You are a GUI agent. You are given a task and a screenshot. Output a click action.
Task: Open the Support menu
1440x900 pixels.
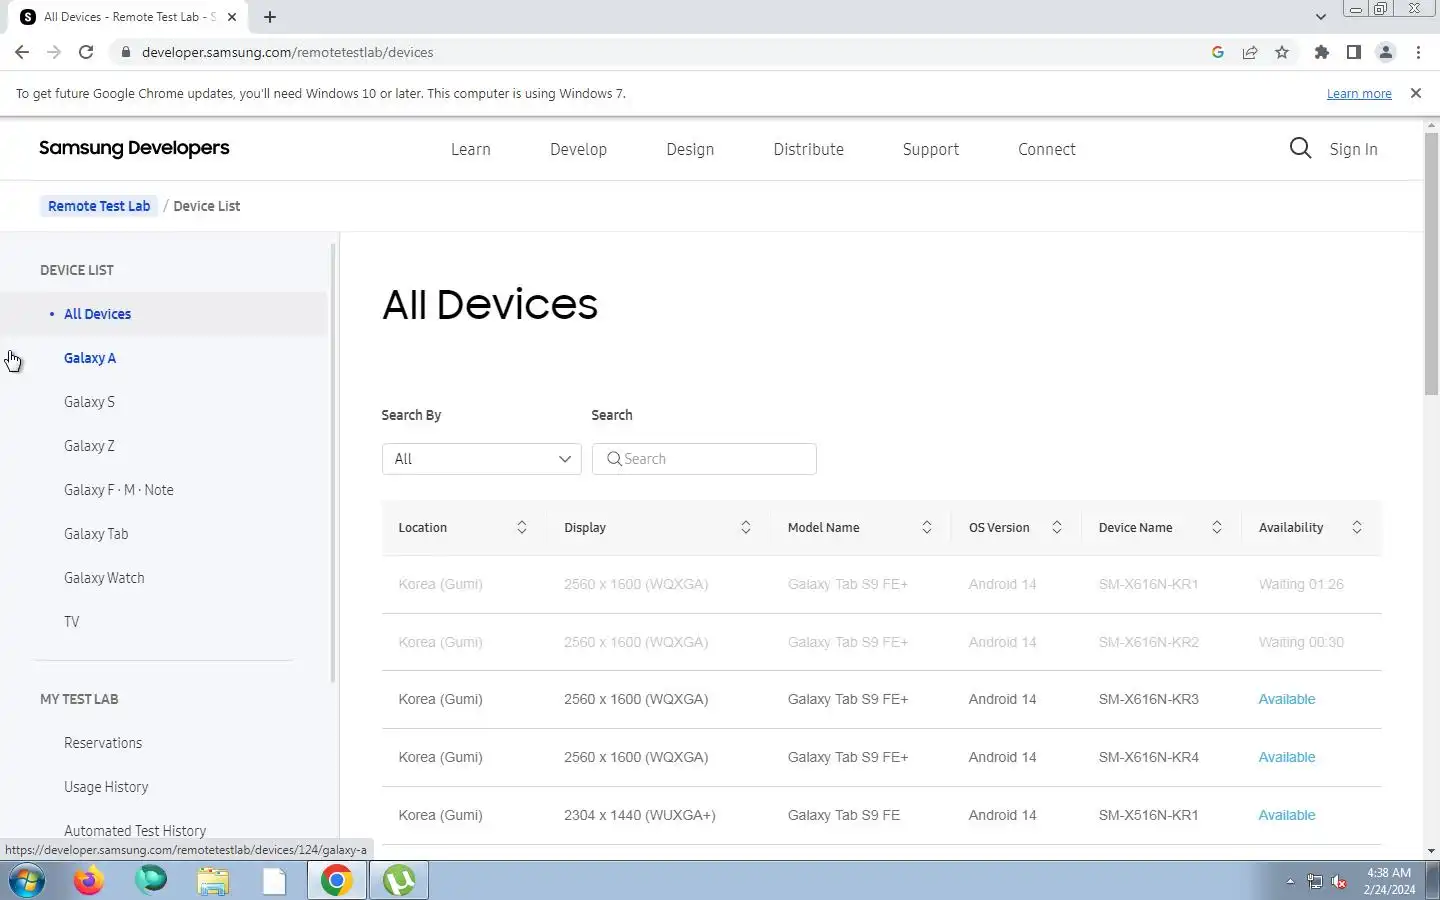click(x=930, y=149)
